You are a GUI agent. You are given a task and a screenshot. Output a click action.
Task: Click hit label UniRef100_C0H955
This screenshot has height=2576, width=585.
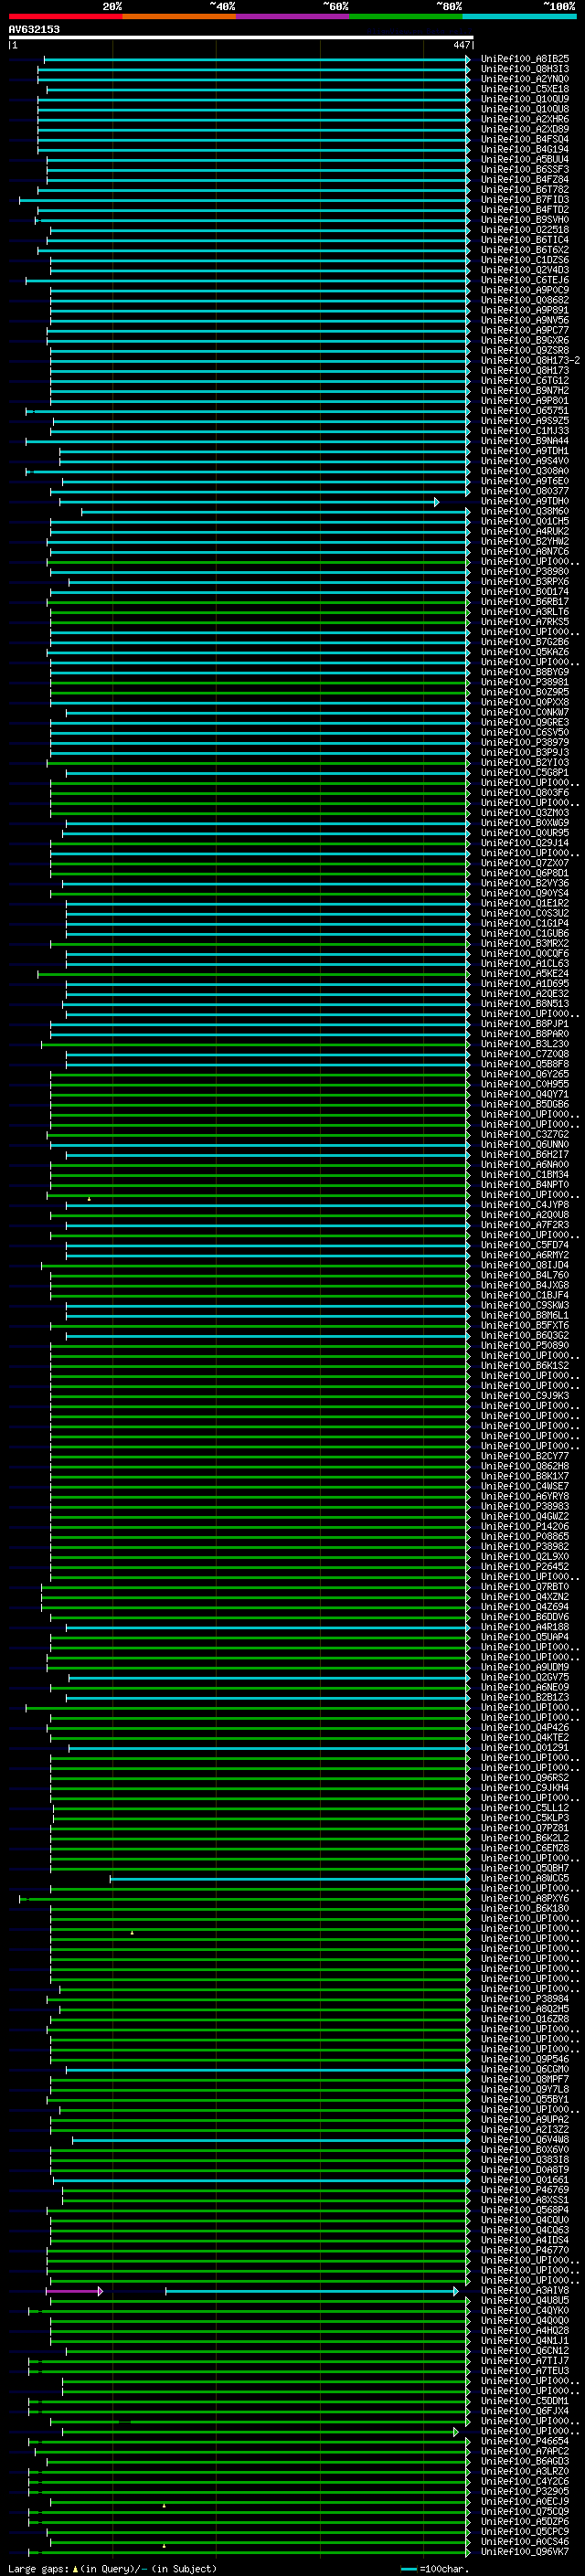(x=525, y=1084)
